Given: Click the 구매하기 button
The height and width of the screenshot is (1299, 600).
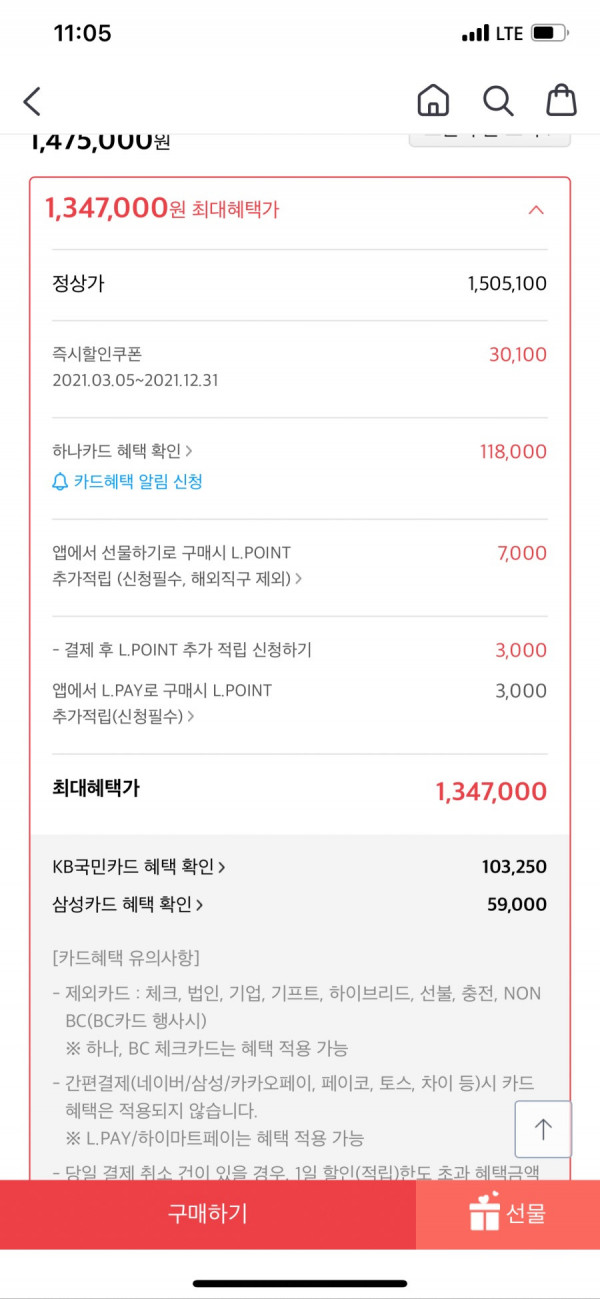Looking at the screenshot, I should pos(208,1214).
